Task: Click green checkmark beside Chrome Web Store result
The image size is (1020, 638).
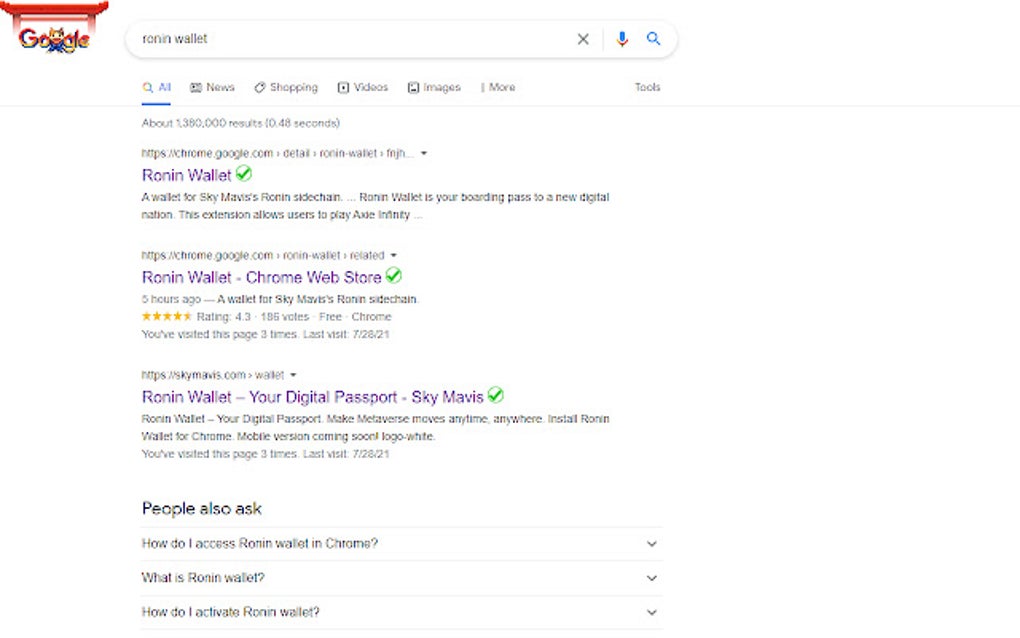Action: tap(393, 277)
